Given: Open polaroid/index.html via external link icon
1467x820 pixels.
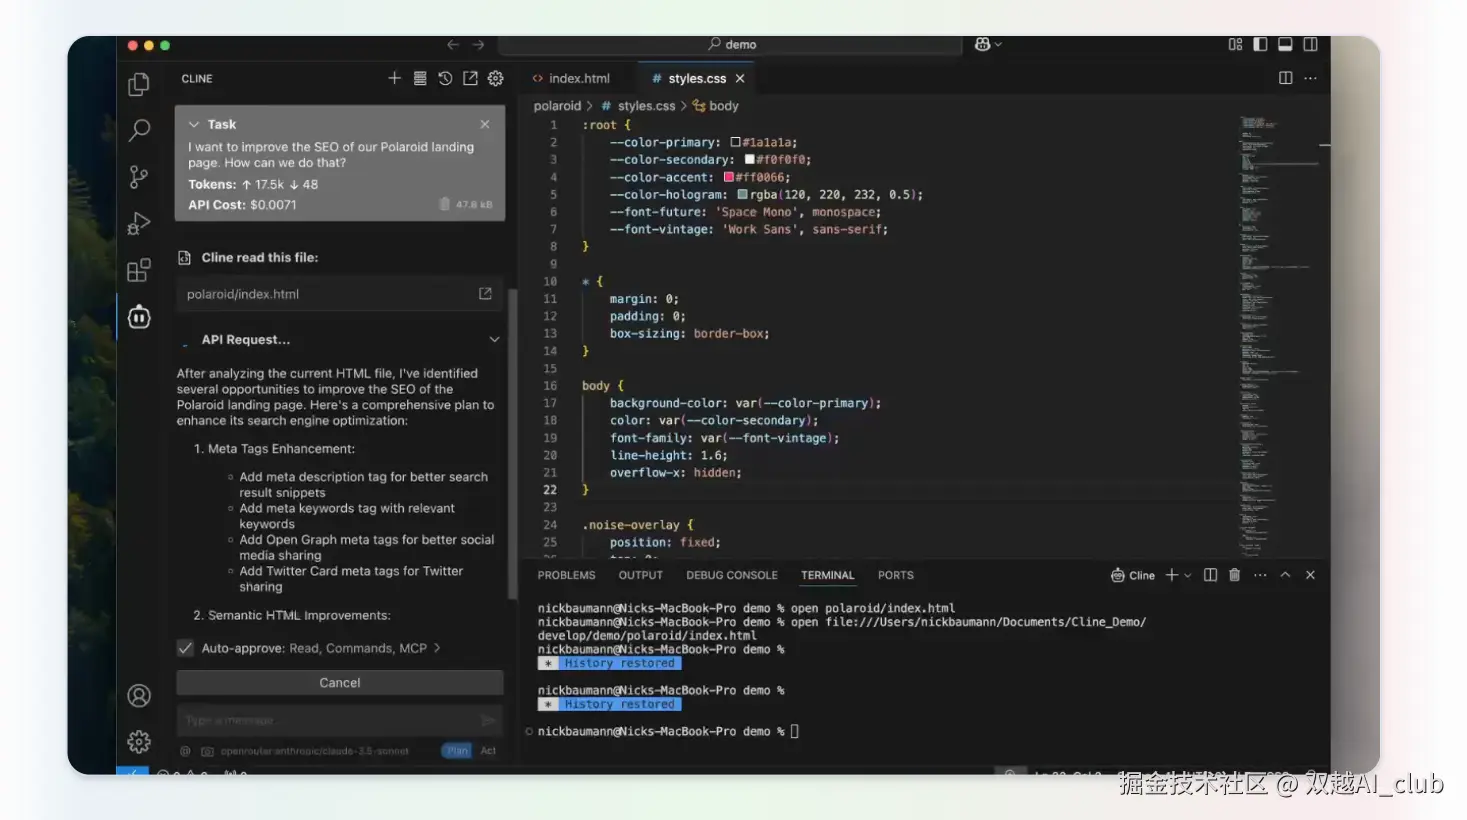Looking at the screenshot, I should (485, 294).
